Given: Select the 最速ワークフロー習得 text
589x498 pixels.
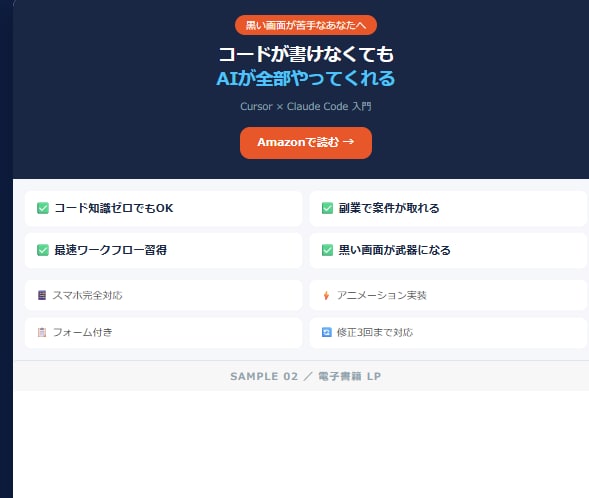Looking at the screenshot, I should (x=111, y=250).
